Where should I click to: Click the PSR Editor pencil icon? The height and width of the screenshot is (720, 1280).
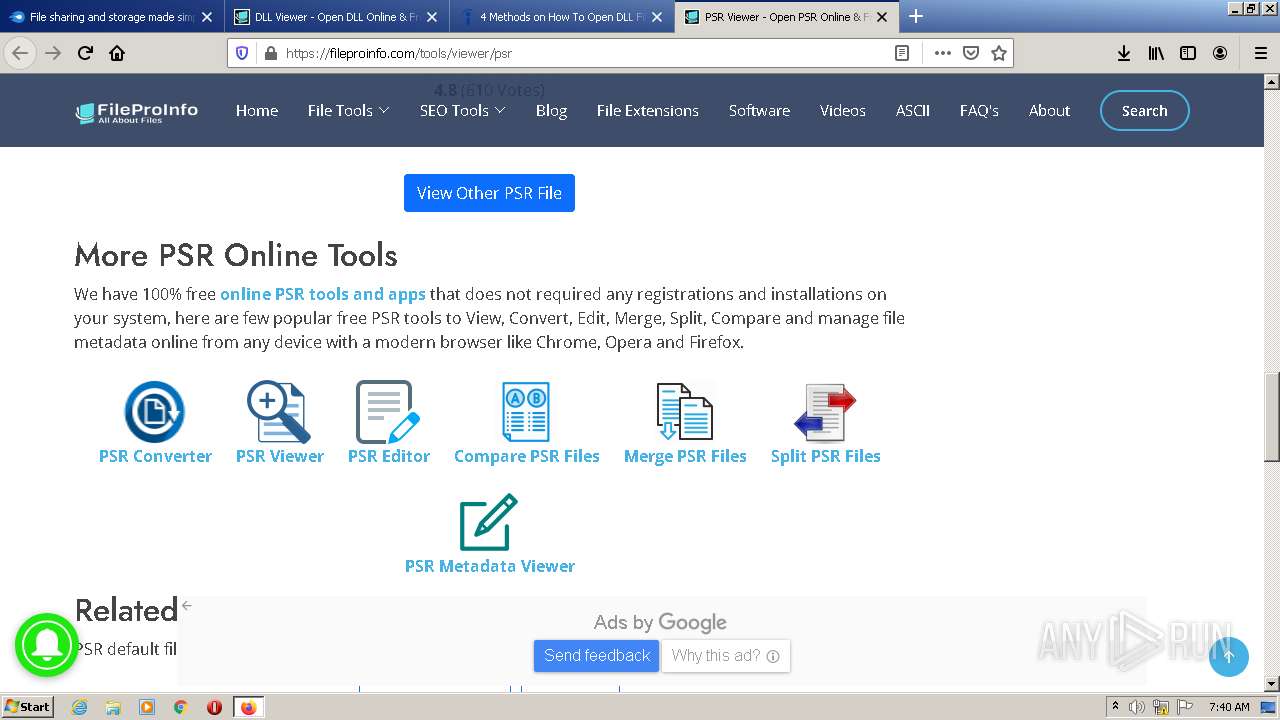[x=388, y=411]
